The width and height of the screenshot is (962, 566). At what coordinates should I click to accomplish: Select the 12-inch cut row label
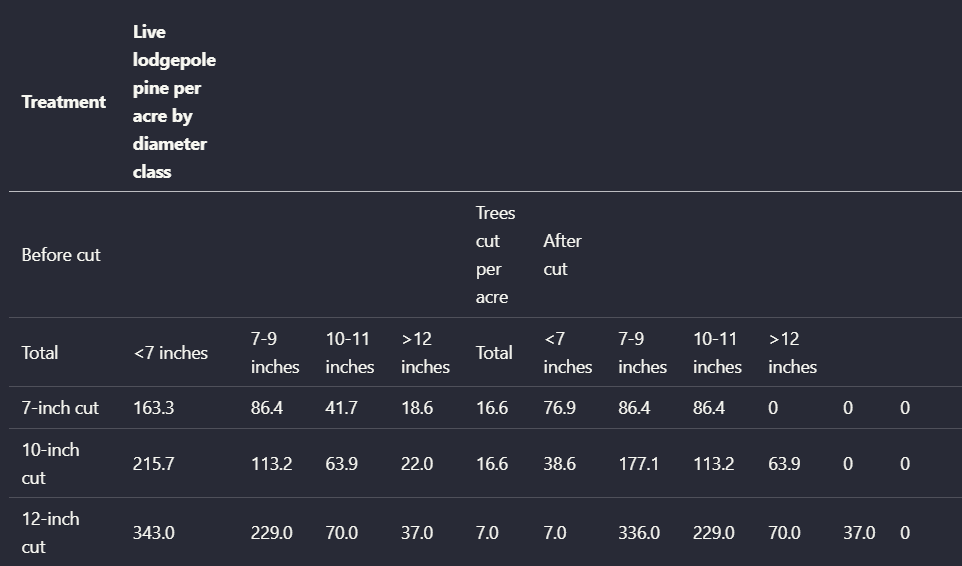(50, 533)
